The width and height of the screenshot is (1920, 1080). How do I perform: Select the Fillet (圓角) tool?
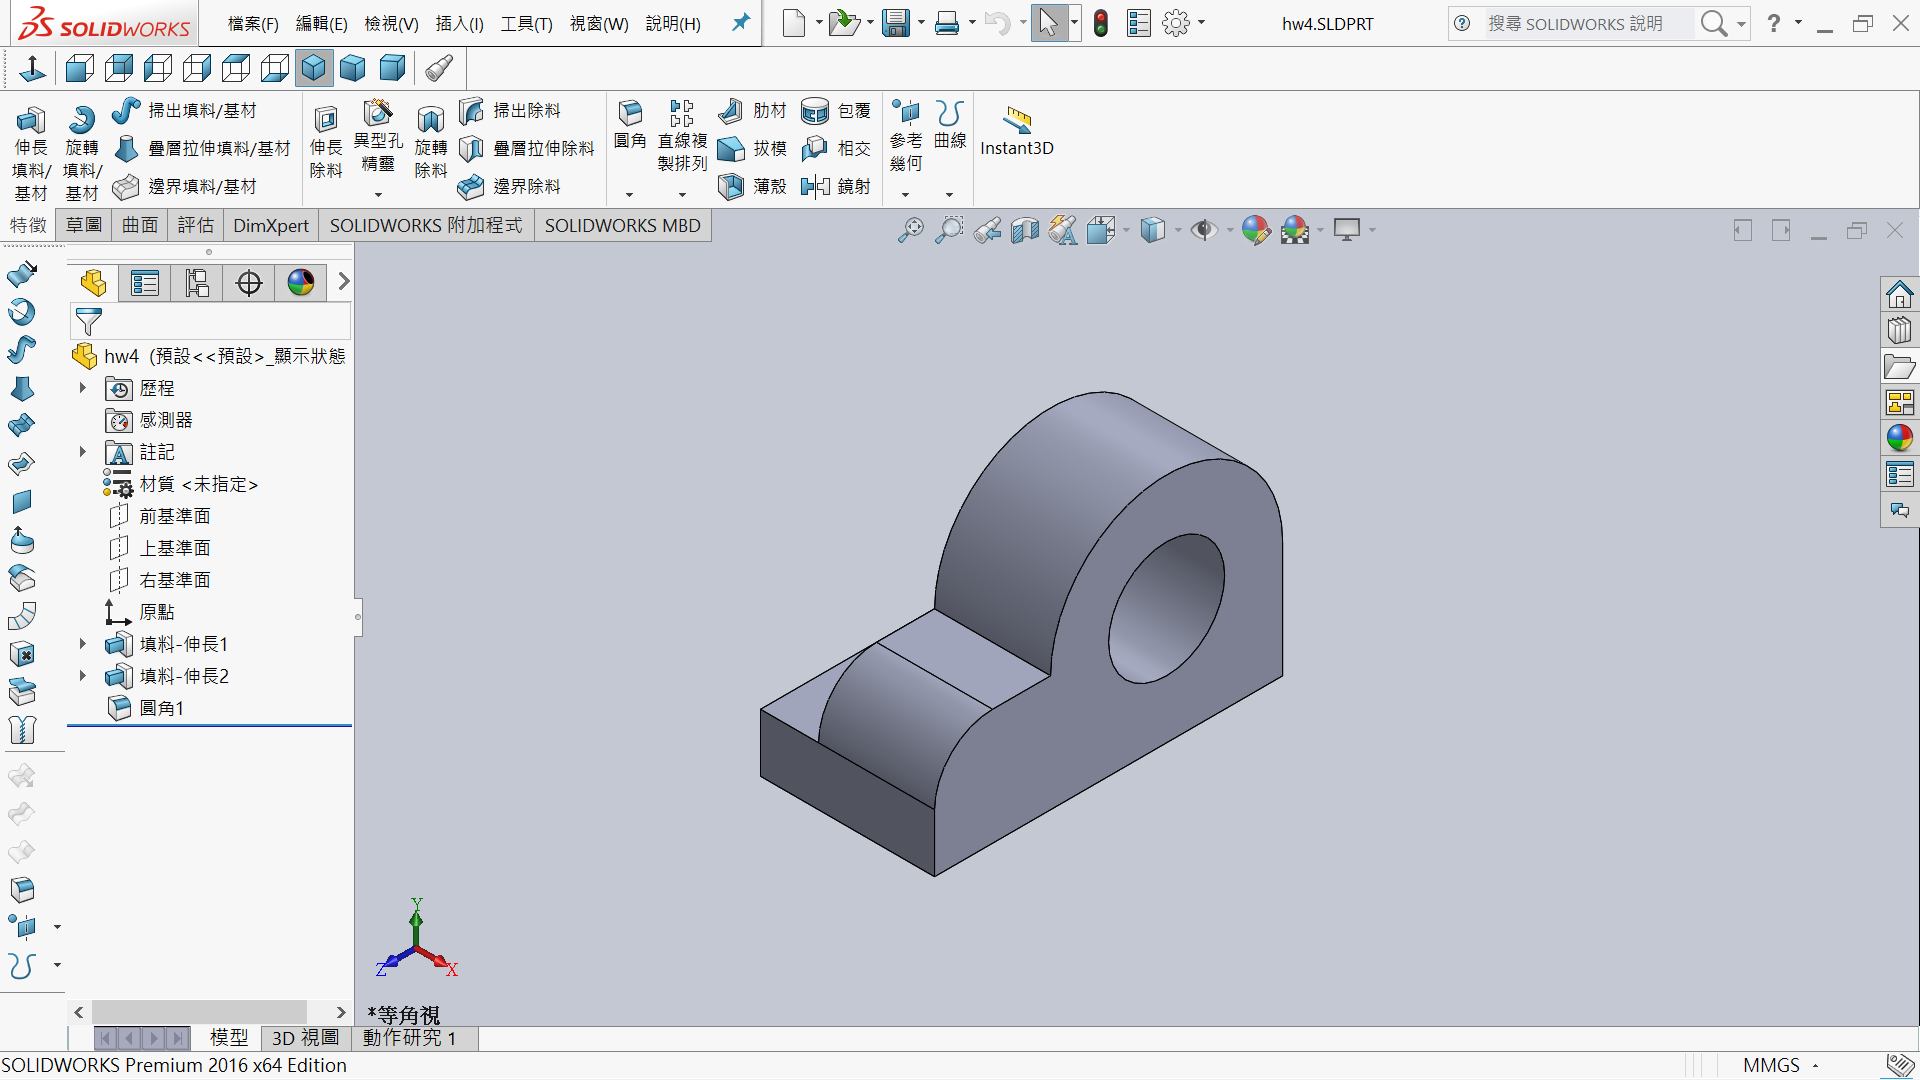click(x=630, y=113)
